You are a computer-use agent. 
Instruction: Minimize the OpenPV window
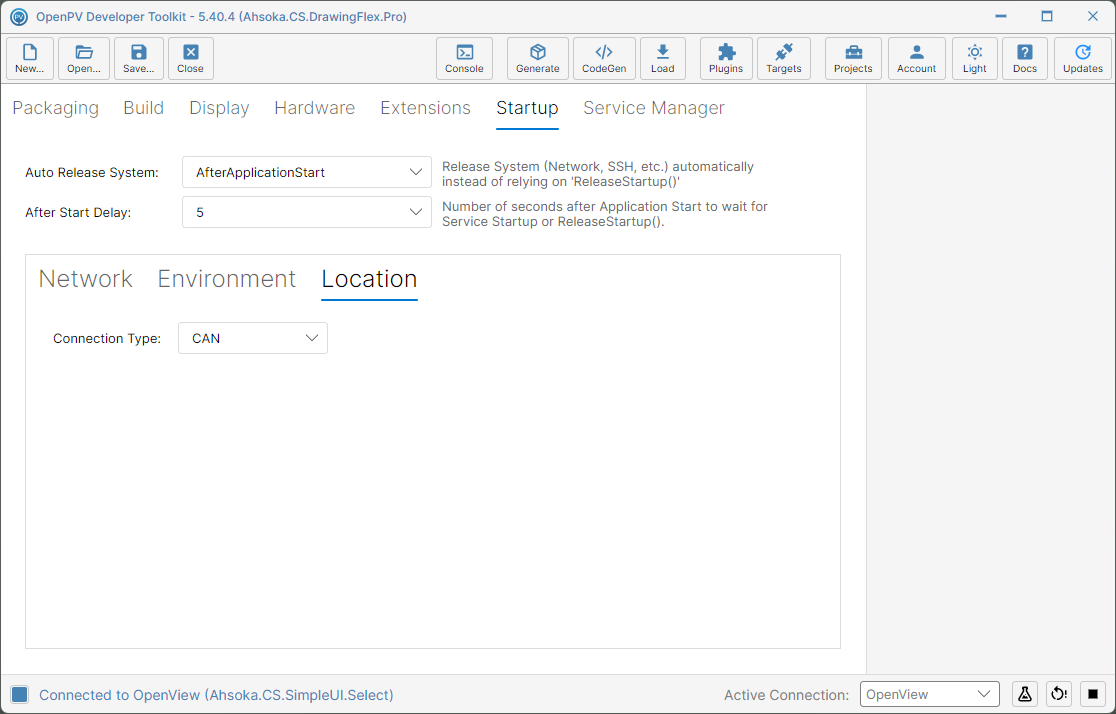[1001, 16]
